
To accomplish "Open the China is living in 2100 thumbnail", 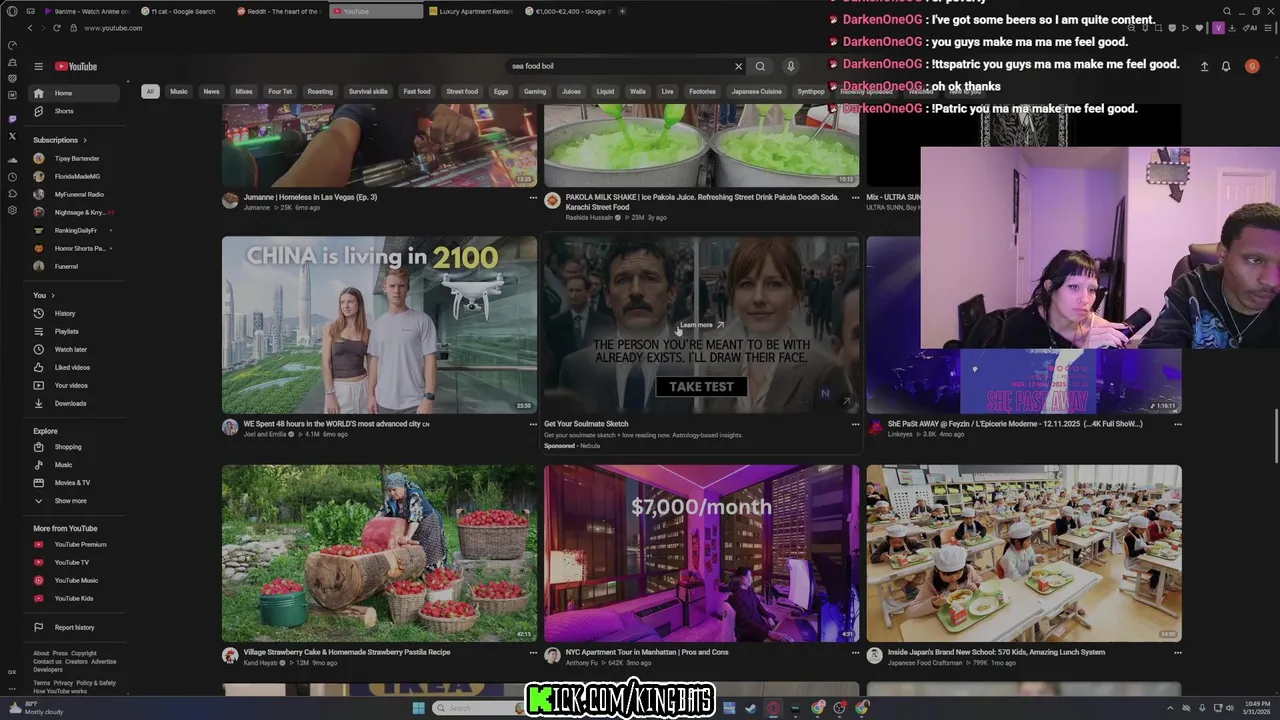I will pyautogui.click(x=379, y=325).
